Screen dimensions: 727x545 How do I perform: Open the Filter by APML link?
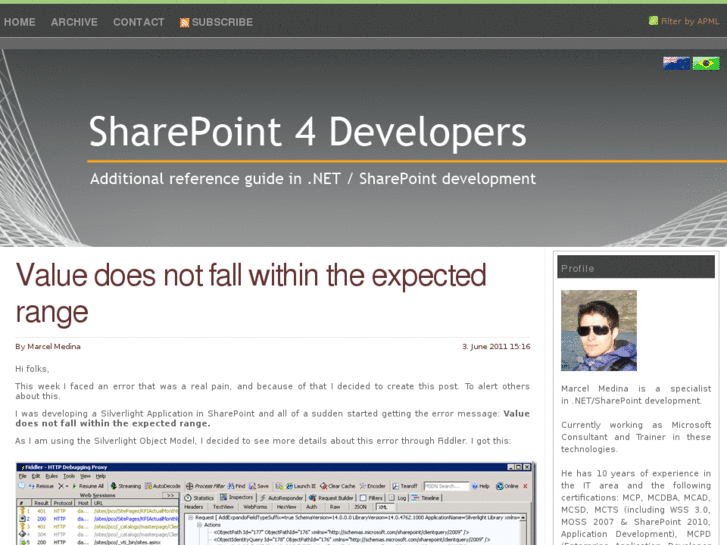click(x=690, y=21)
